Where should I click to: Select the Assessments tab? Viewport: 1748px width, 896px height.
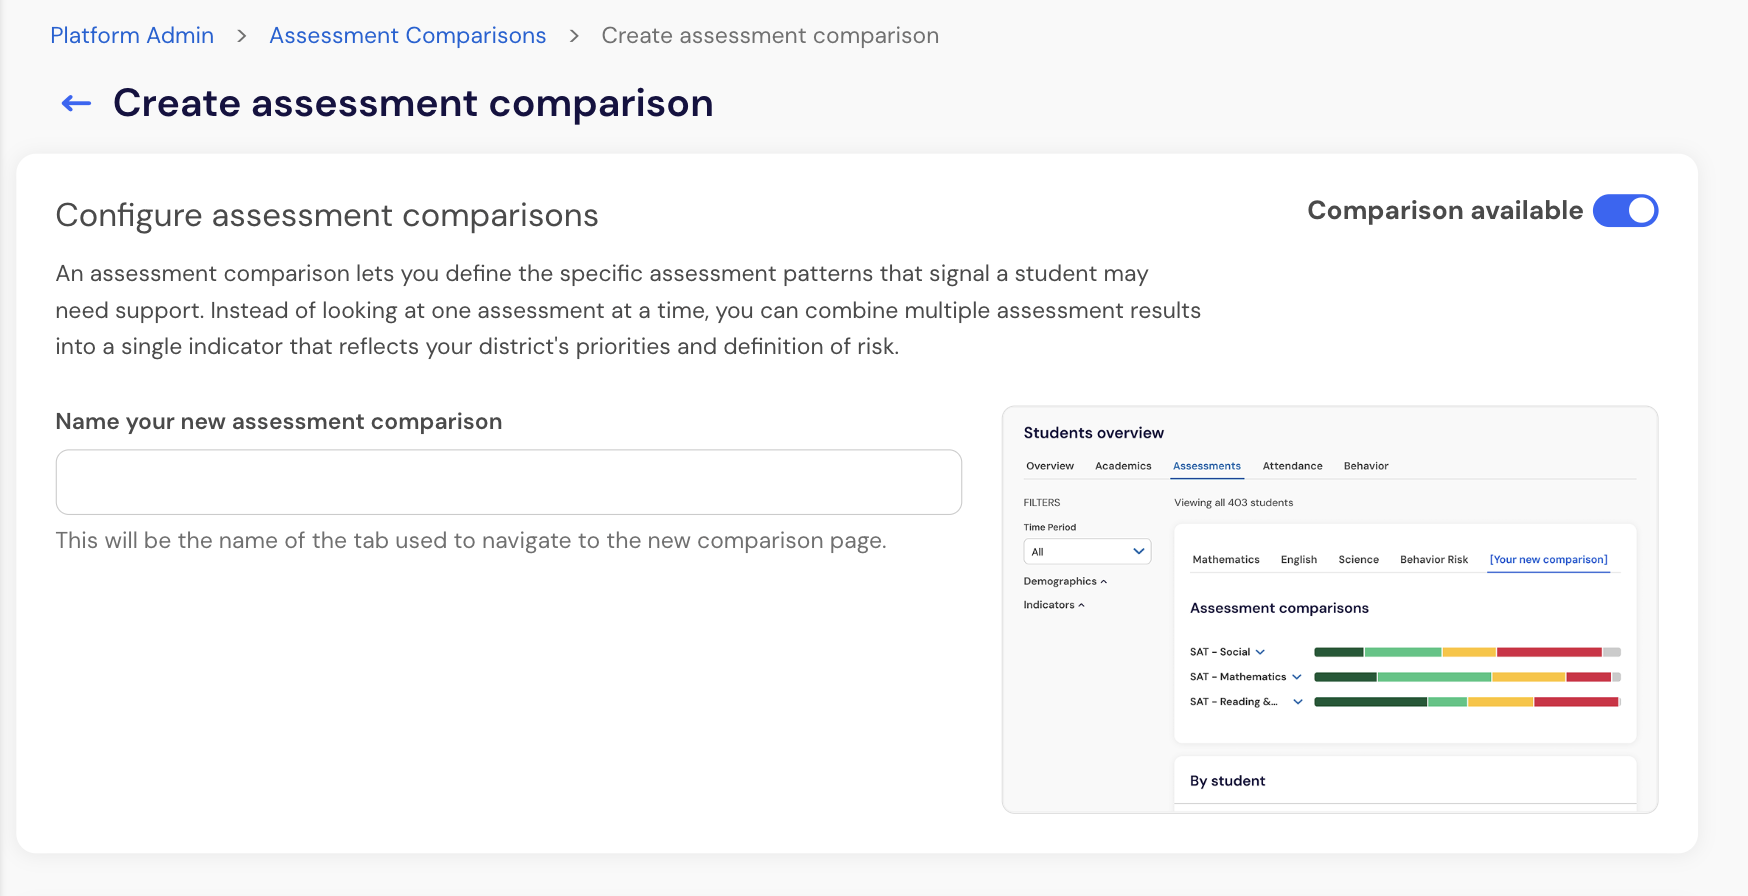click(1207, 466)
